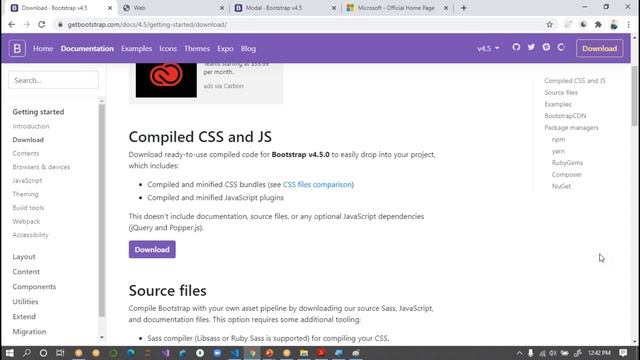This screenshot has width=640, height=360.
Task: Bookmark this page with the star icon
Action: 549,24
